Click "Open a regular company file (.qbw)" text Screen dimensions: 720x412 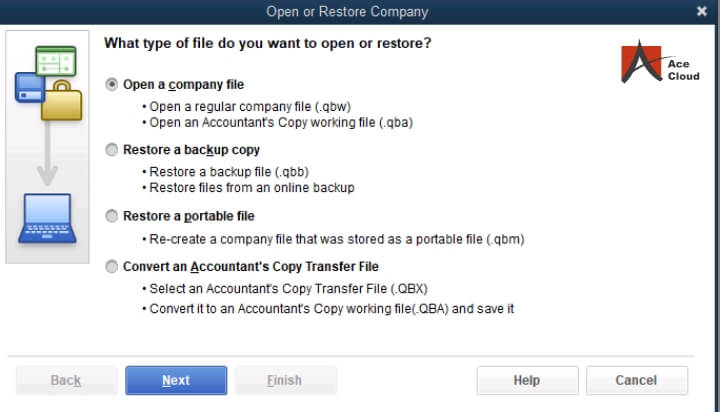250,106
